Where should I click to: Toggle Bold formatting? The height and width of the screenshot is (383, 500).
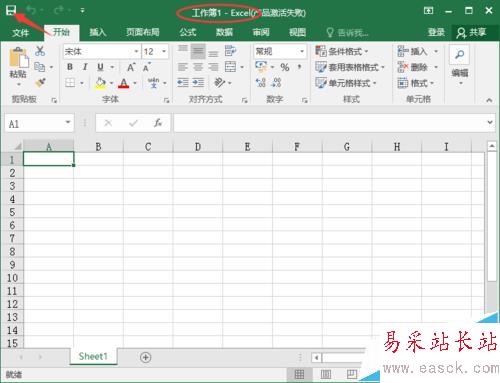click(x=70, y=67)
